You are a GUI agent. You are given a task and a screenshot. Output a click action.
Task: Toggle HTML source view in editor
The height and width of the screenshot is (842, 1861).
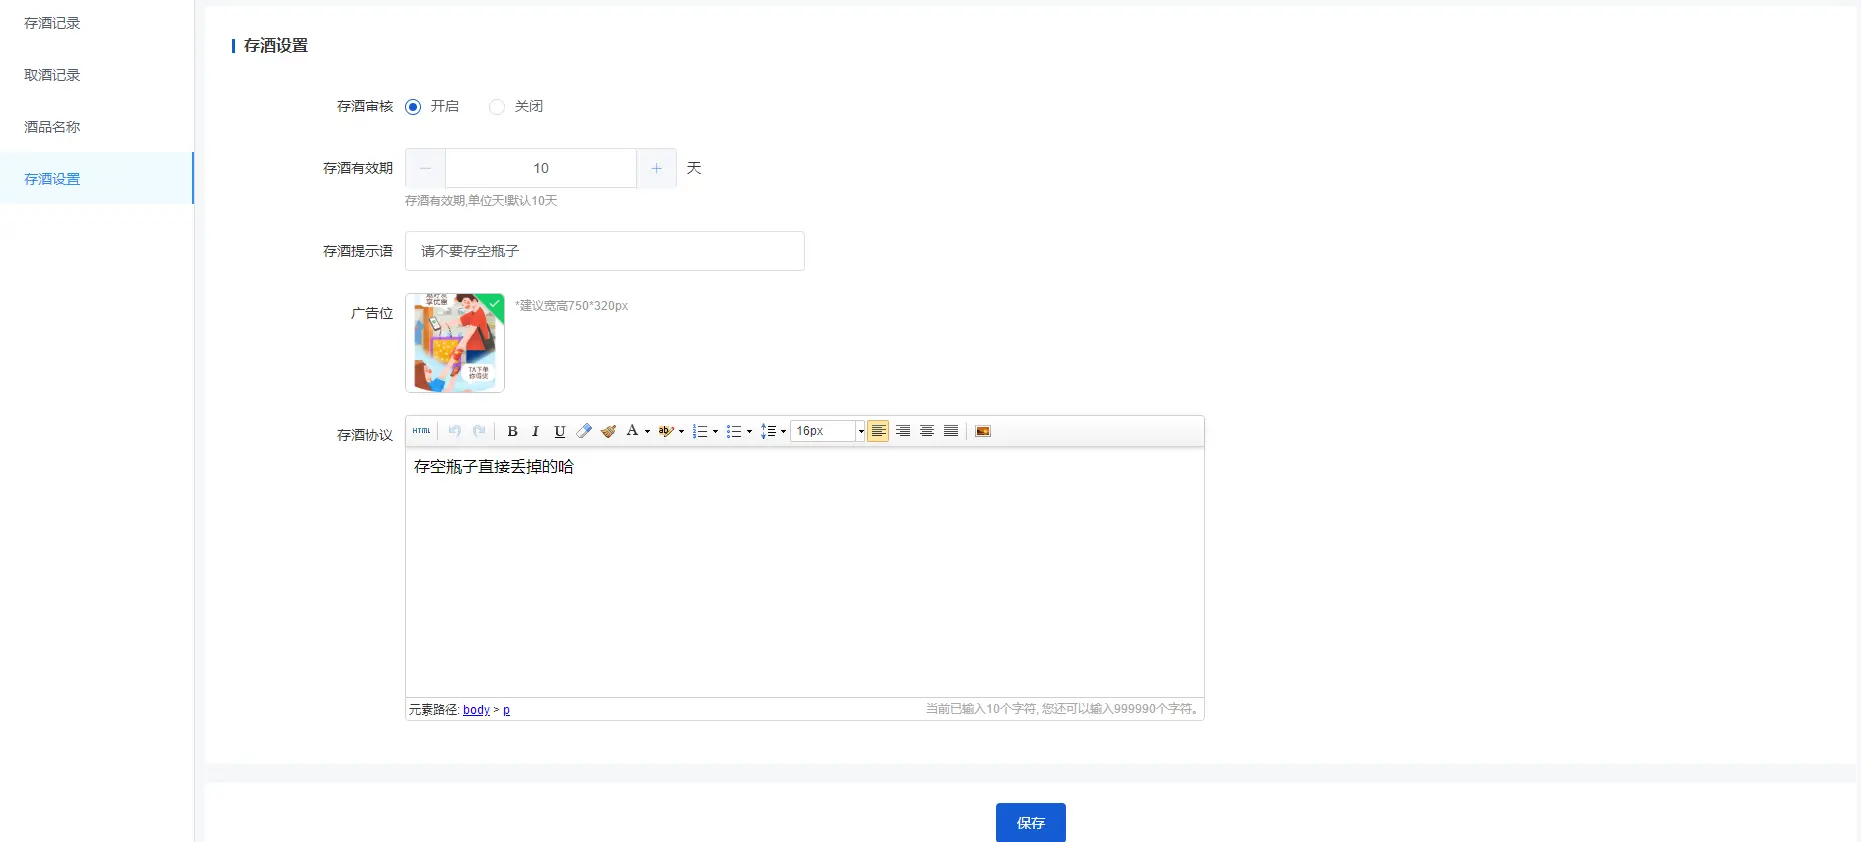421,431
